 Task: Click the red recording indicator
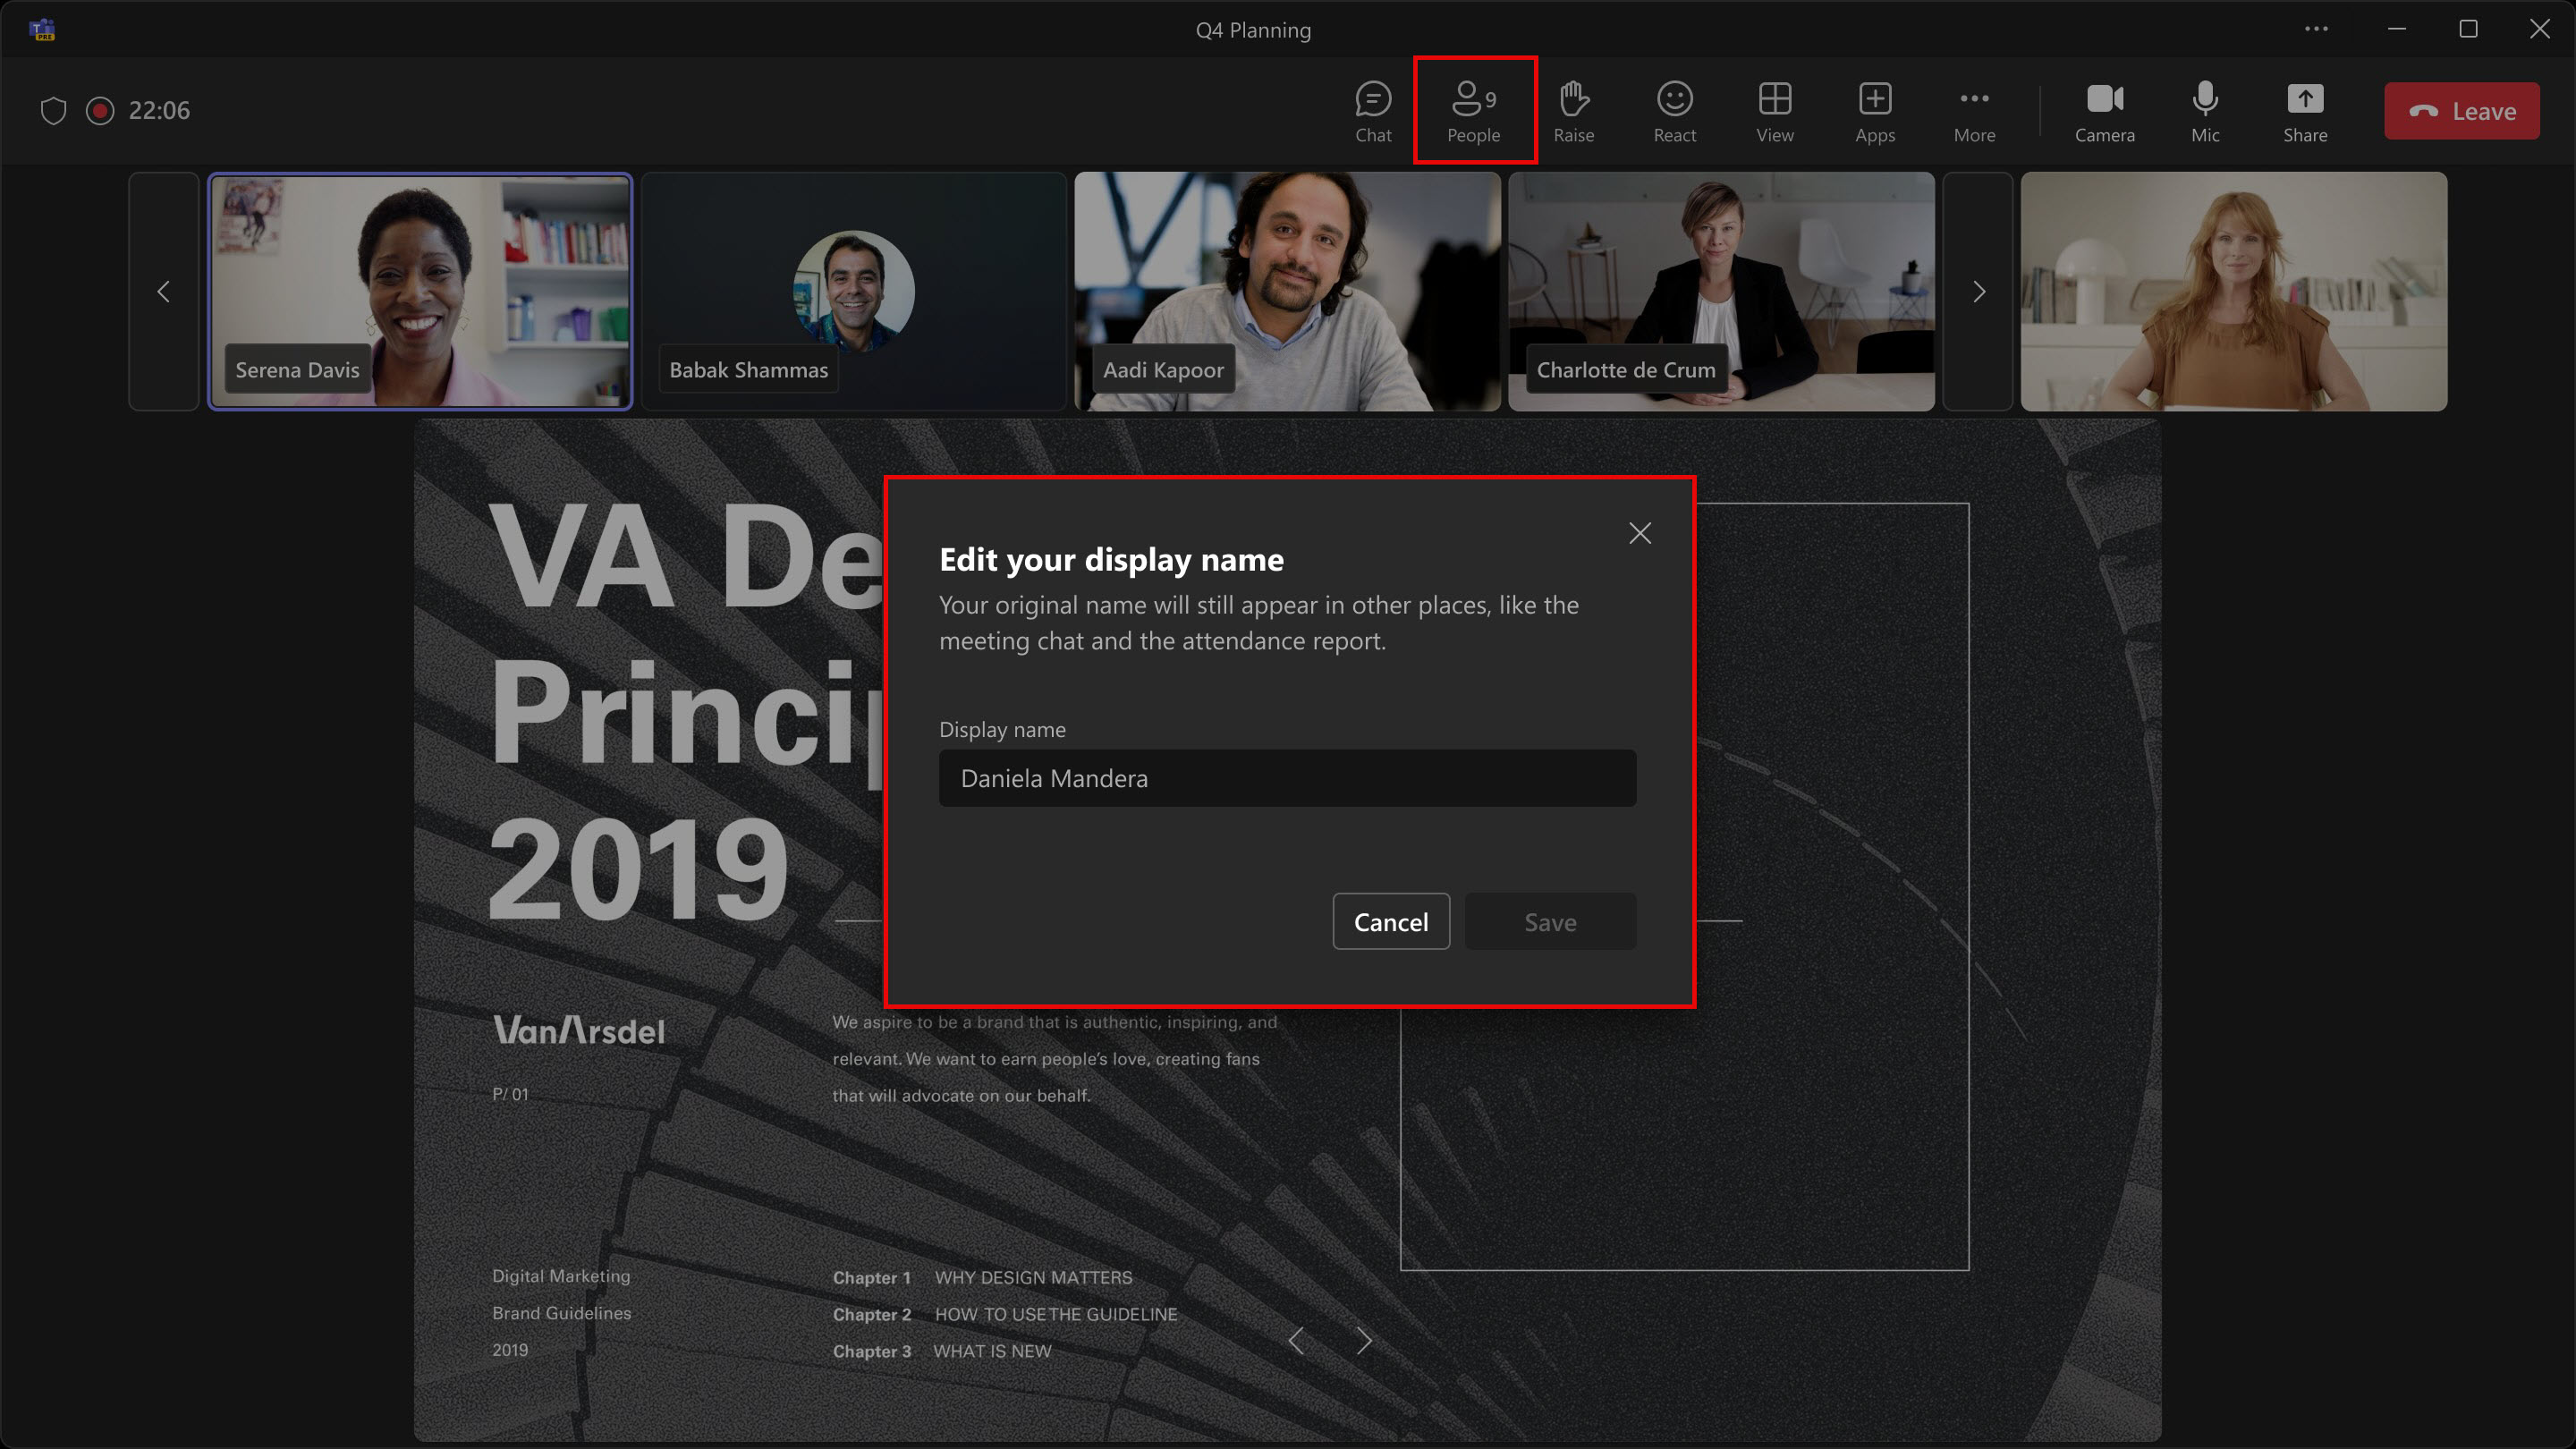coord(100,111)
